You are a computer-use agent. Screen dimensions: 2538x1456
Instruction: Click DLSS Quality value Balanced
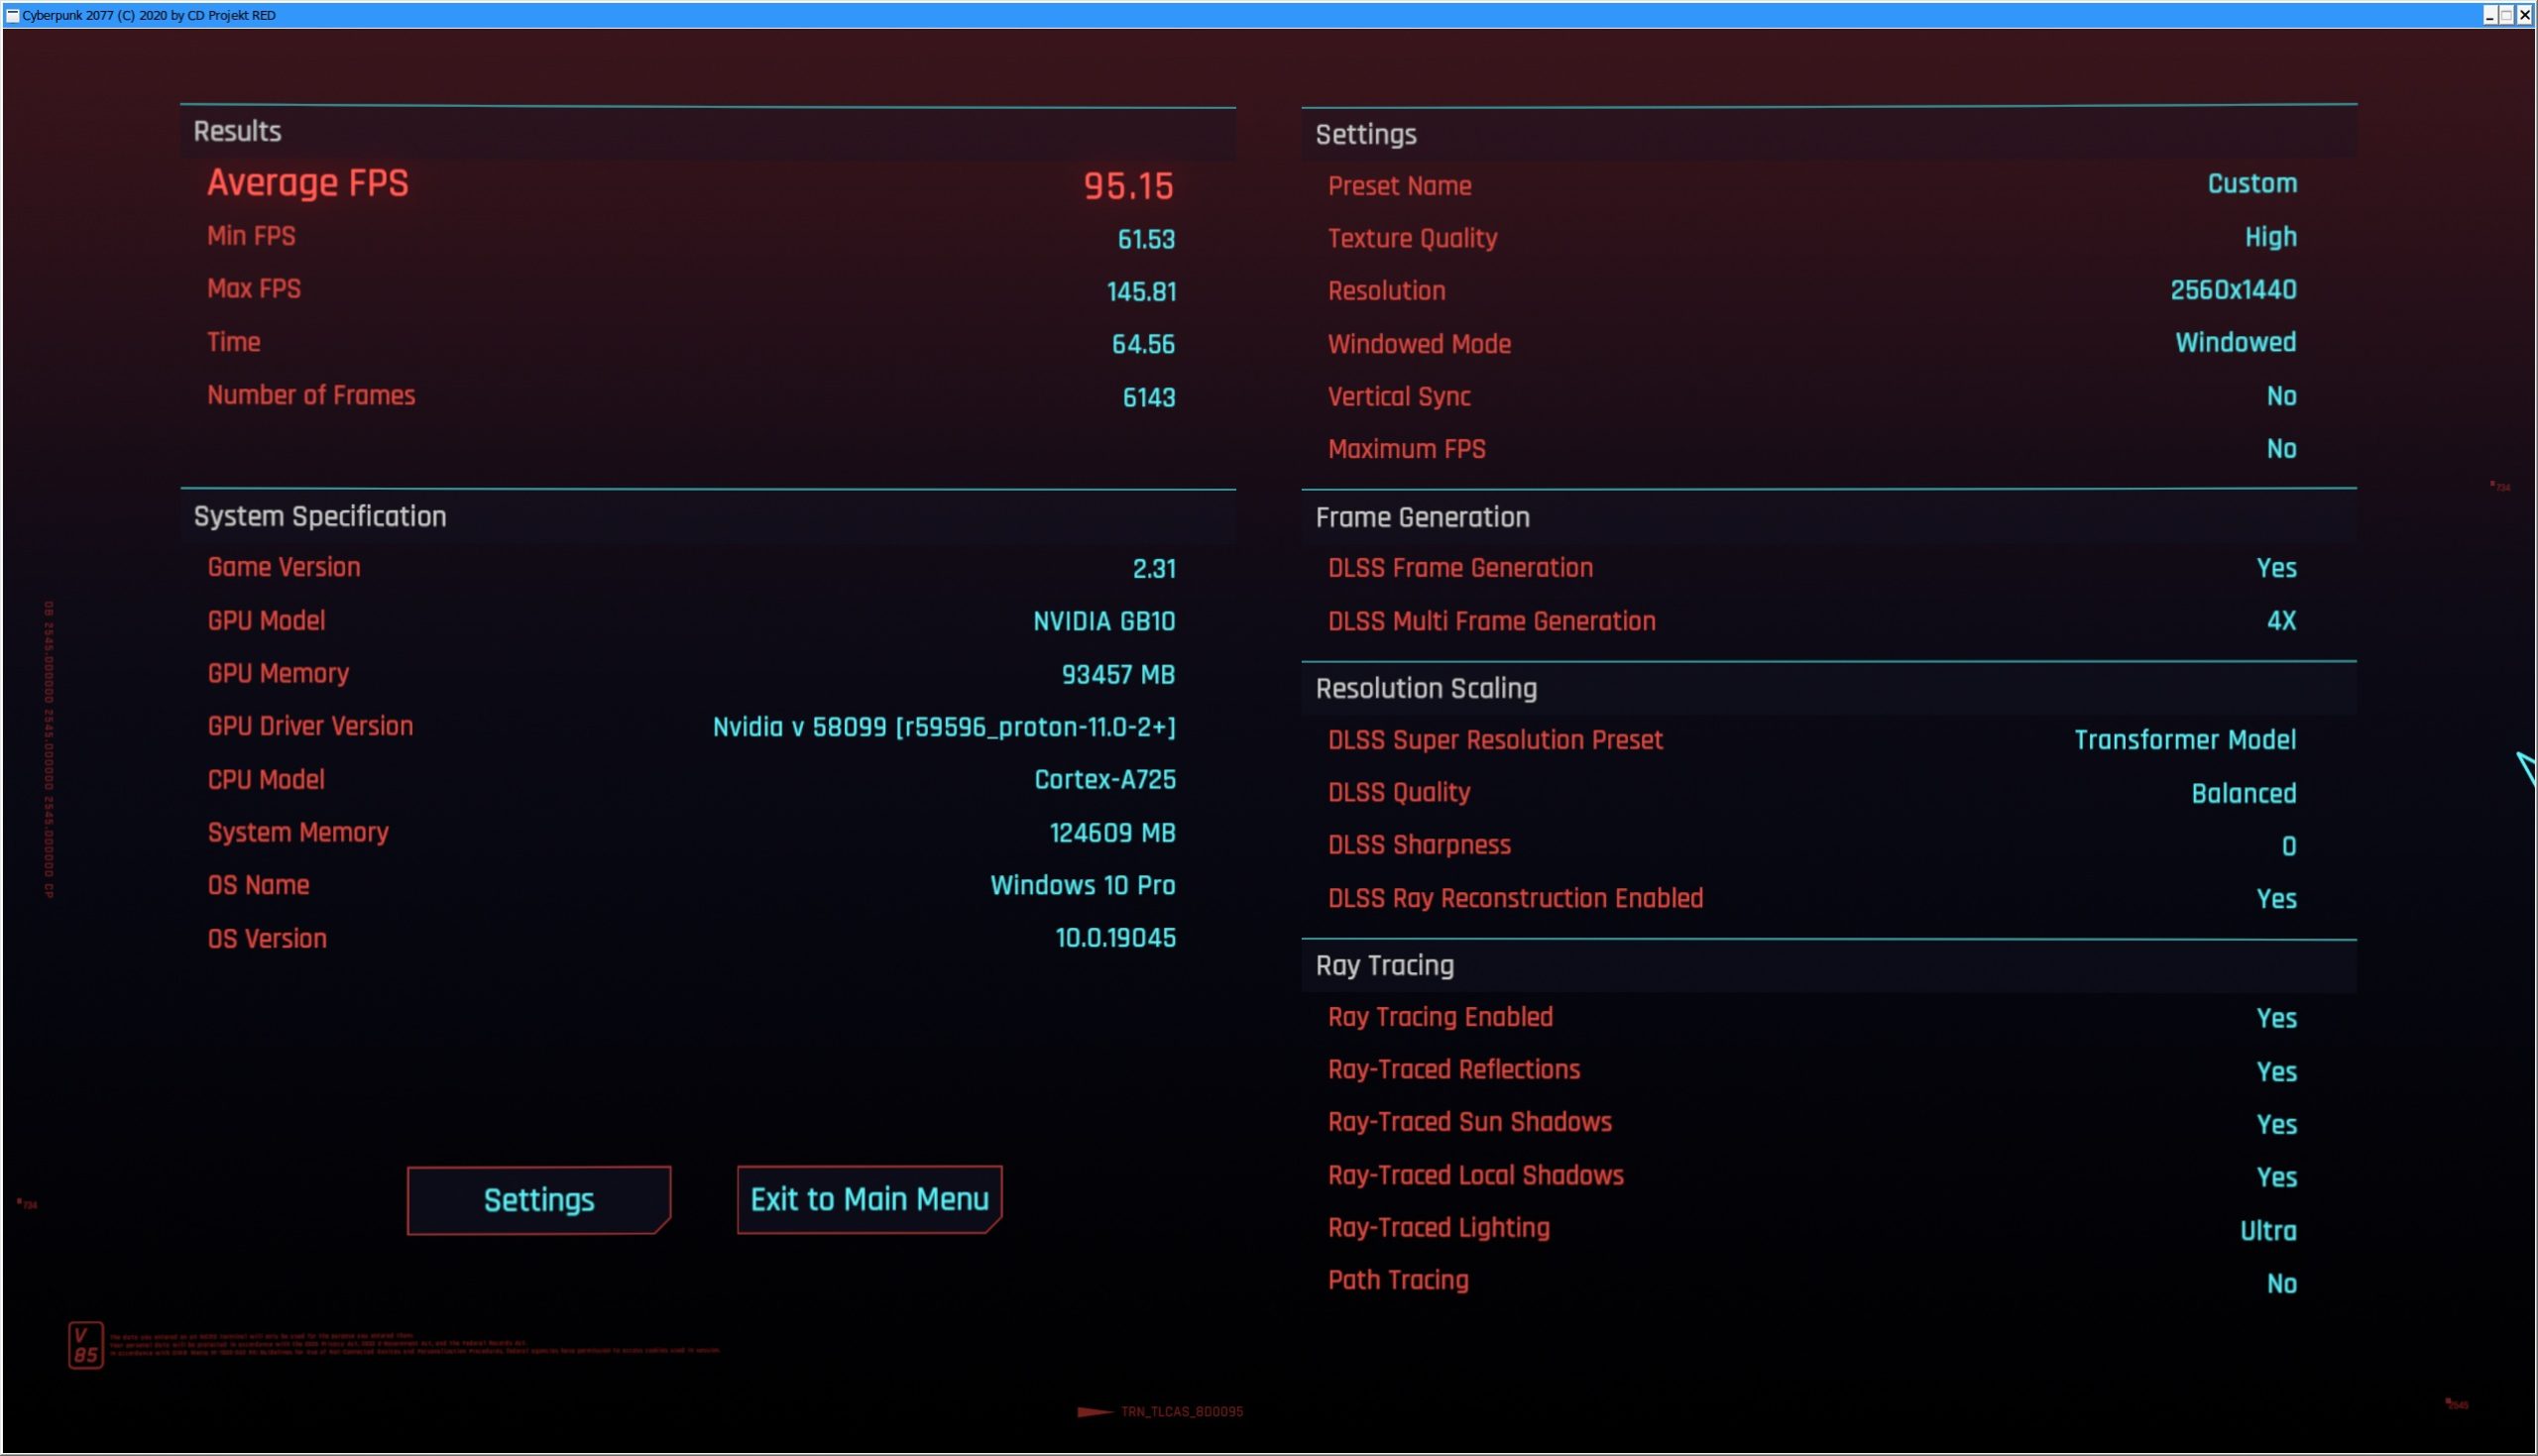coord(2244,794)
